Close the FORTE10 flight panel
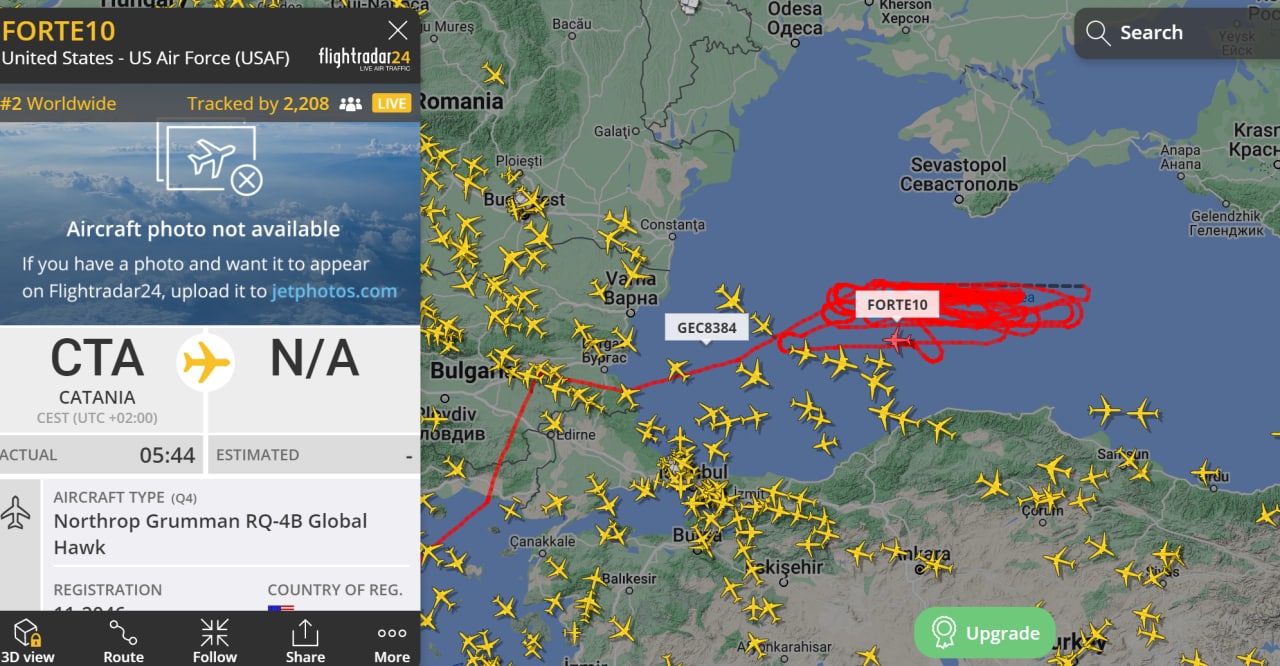 point(398,30)
